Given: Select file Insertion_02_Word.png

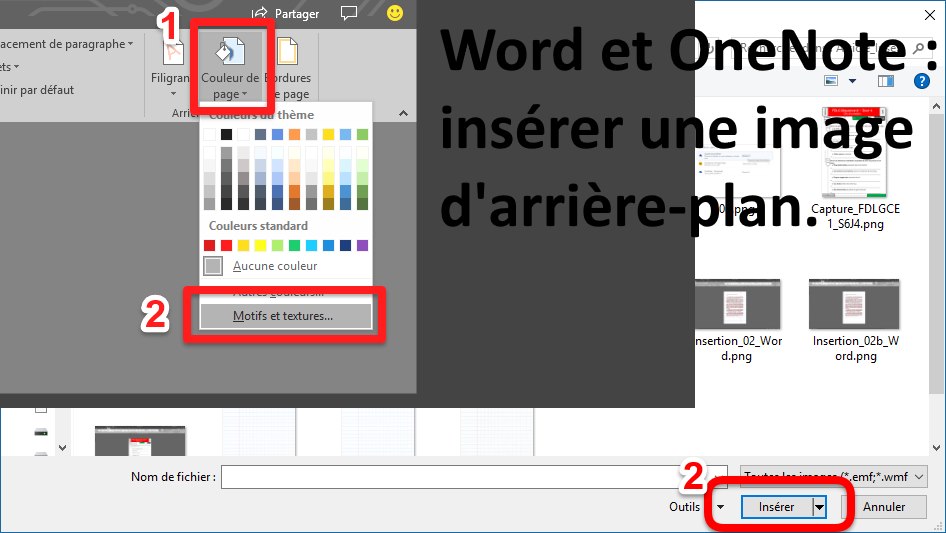Looking at the screenshot, I should pos(737,321).
